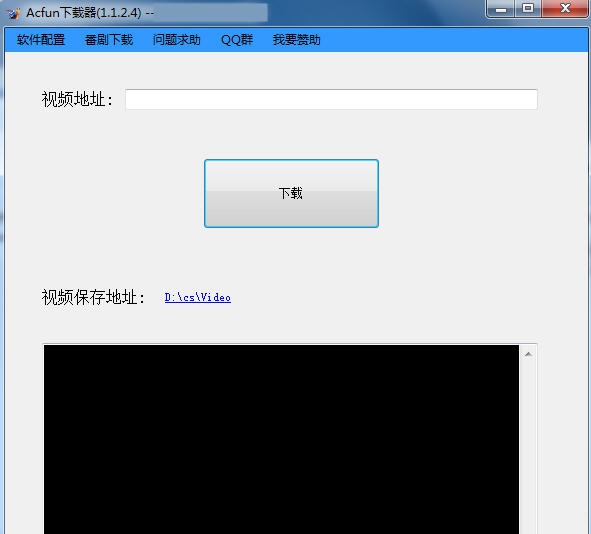Focus the 视频地址 input field
The width and height of the screenshot is (591, 534).
331,99
